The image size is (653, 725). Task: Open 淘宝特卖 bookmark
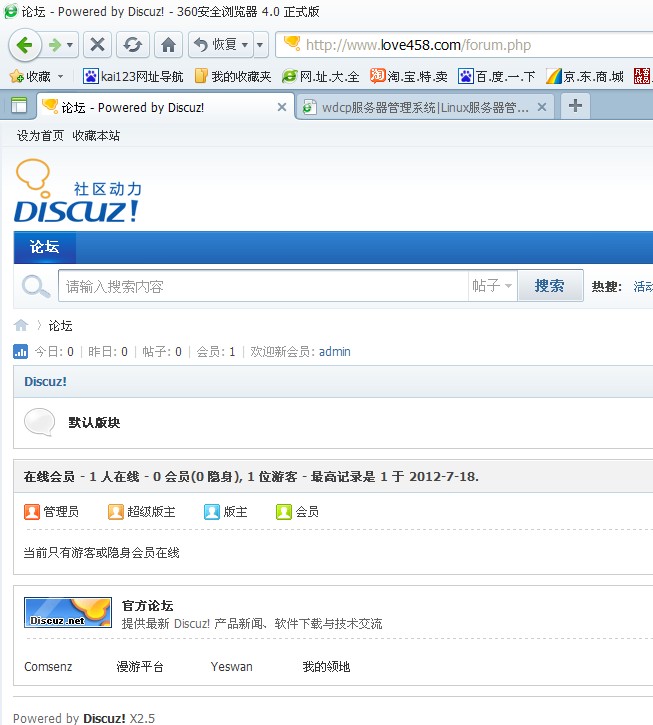click(409, 76)
